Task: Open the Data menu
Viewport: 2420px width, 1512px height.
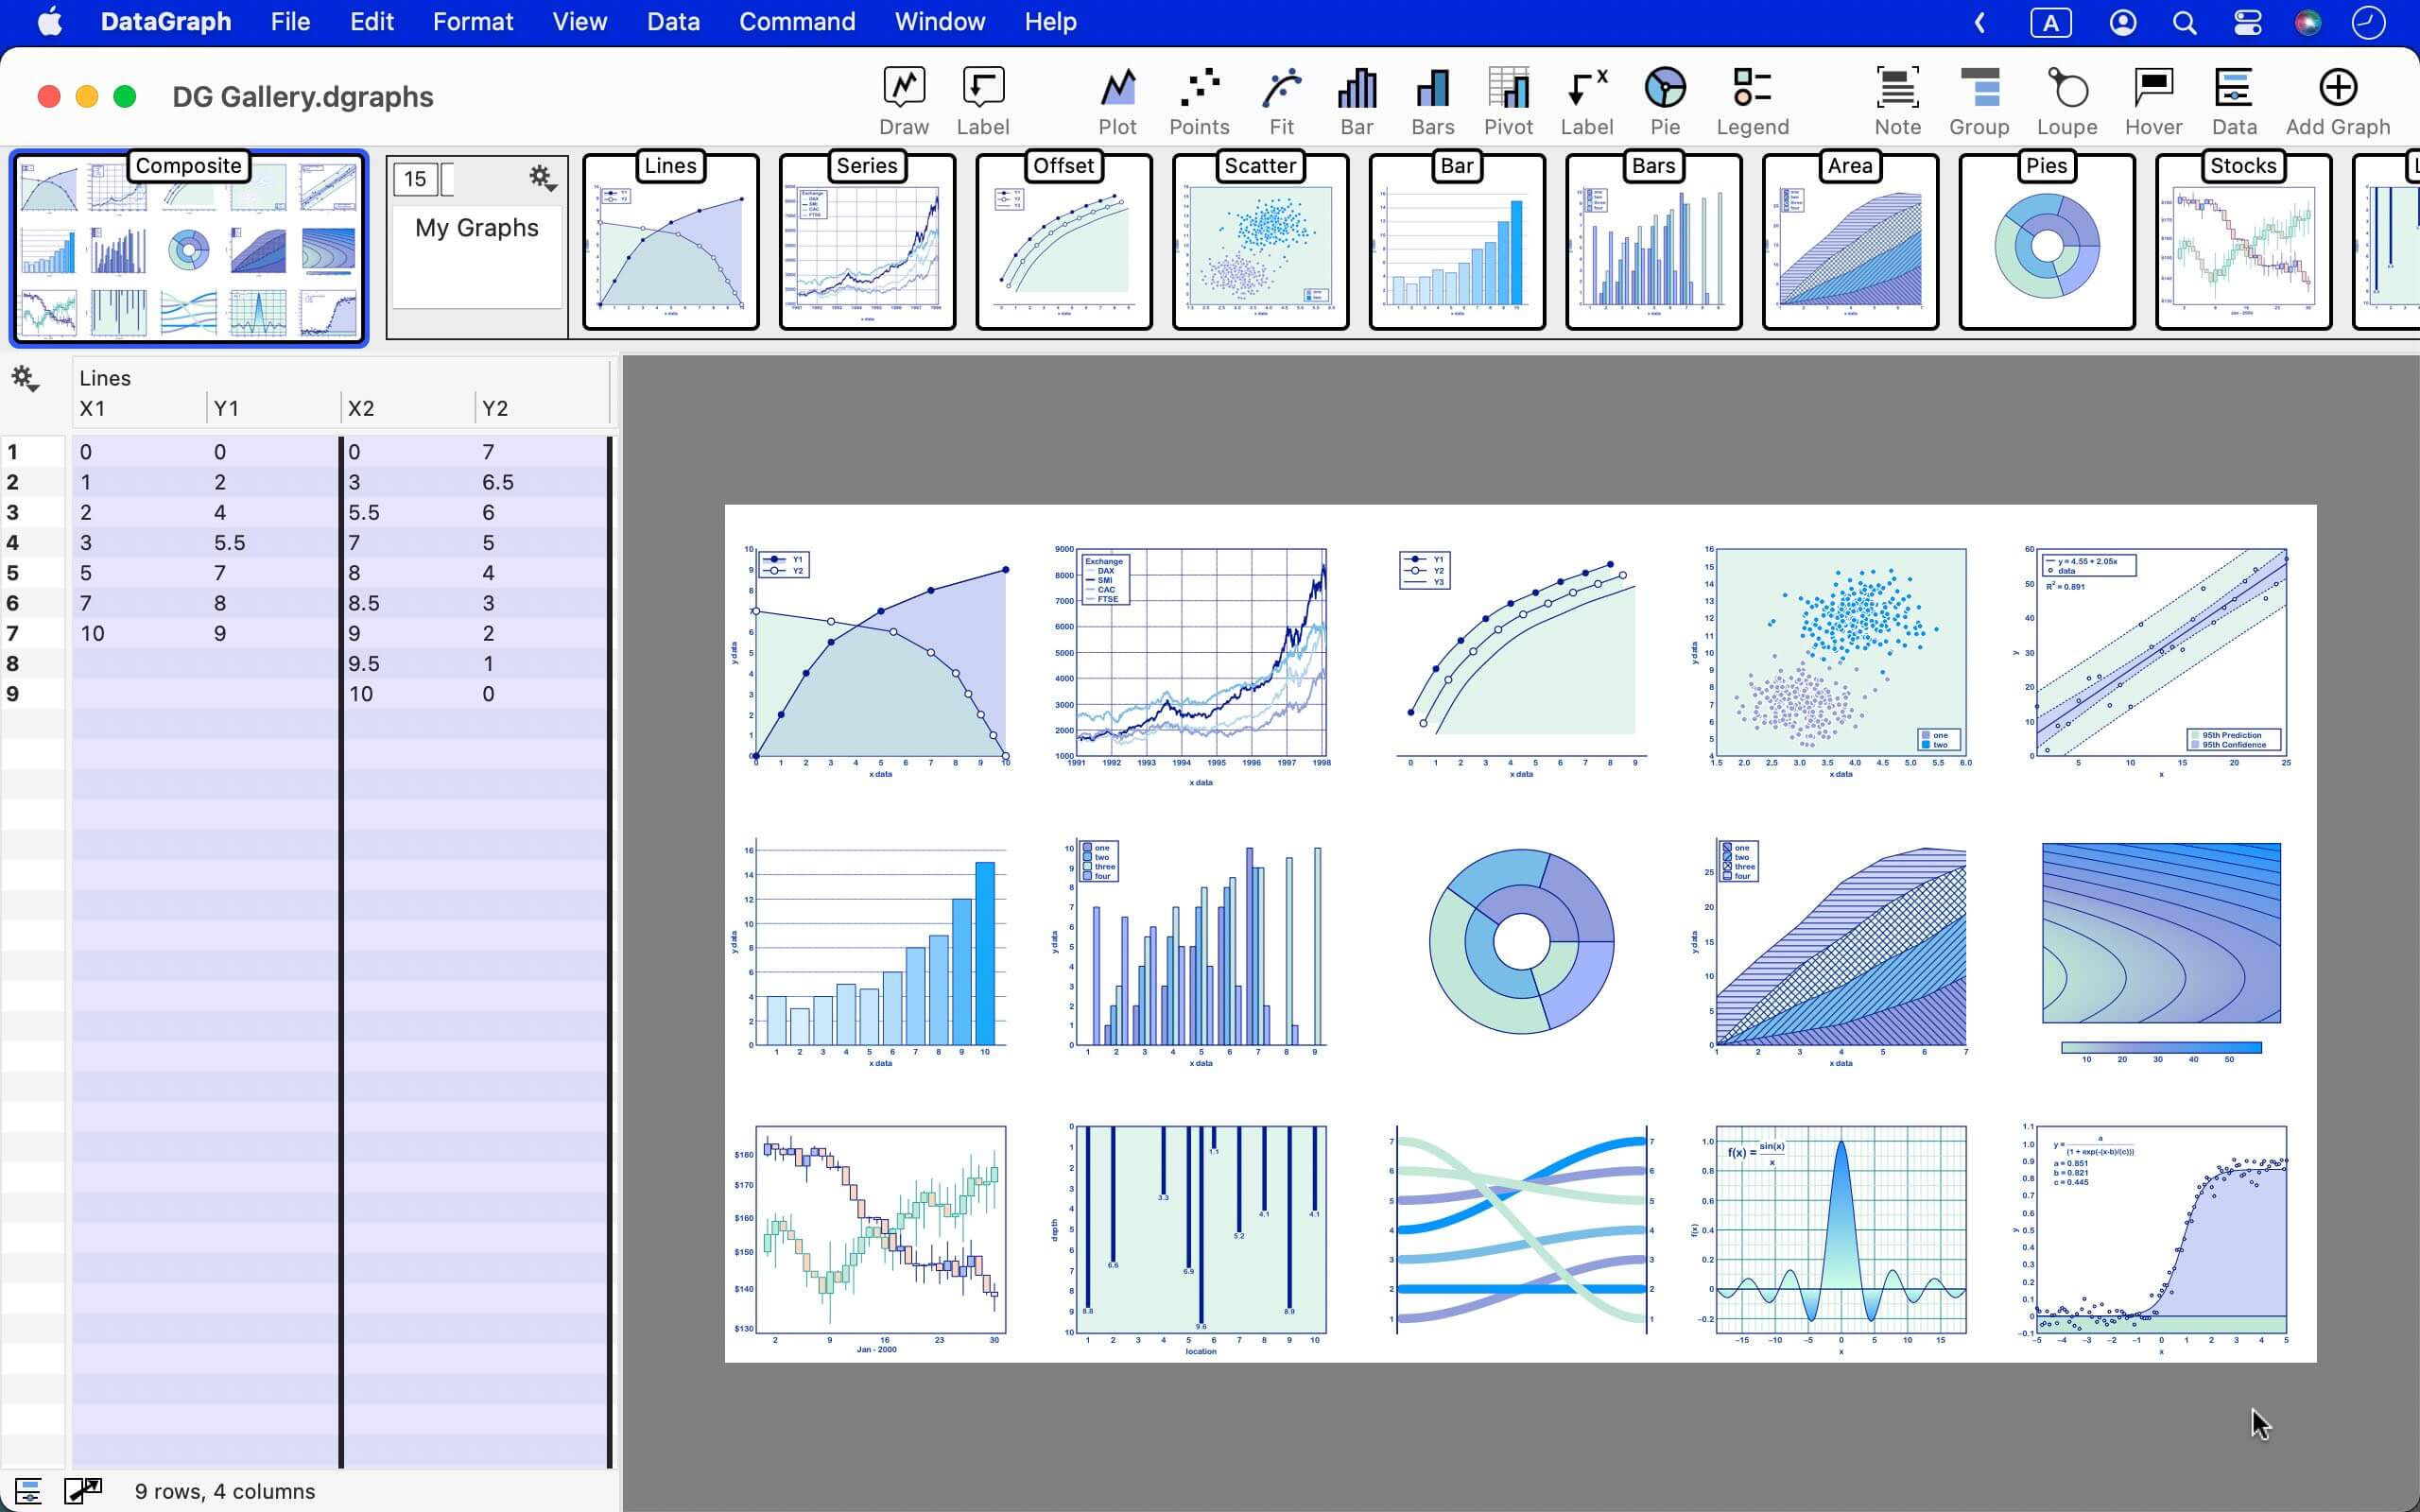Action: [x=673, y=21]
